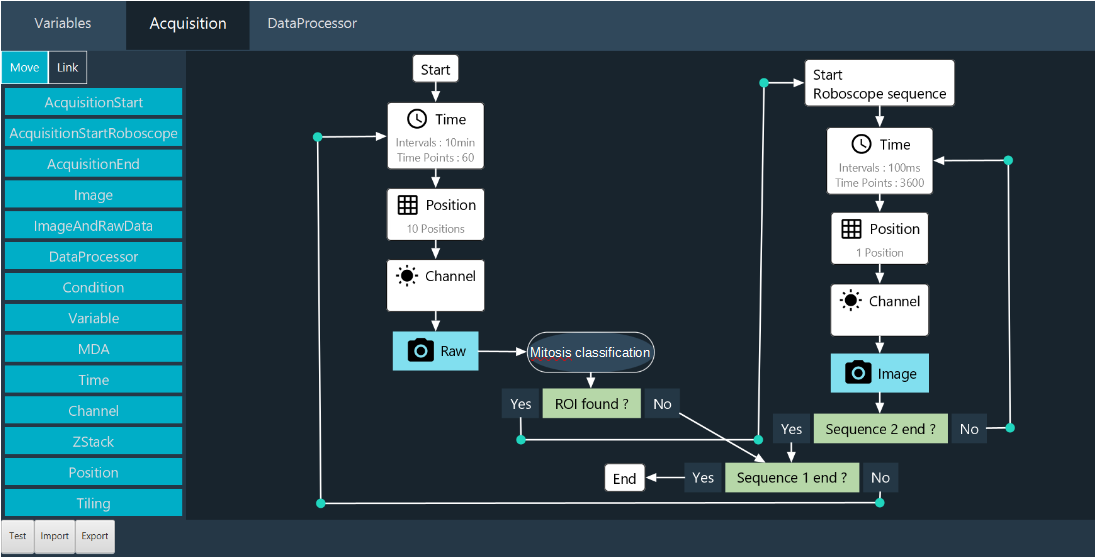This screenshot has width=1095, height=557.
Task: Select AcquisitionStart block in palette
Action: (94, 102)
